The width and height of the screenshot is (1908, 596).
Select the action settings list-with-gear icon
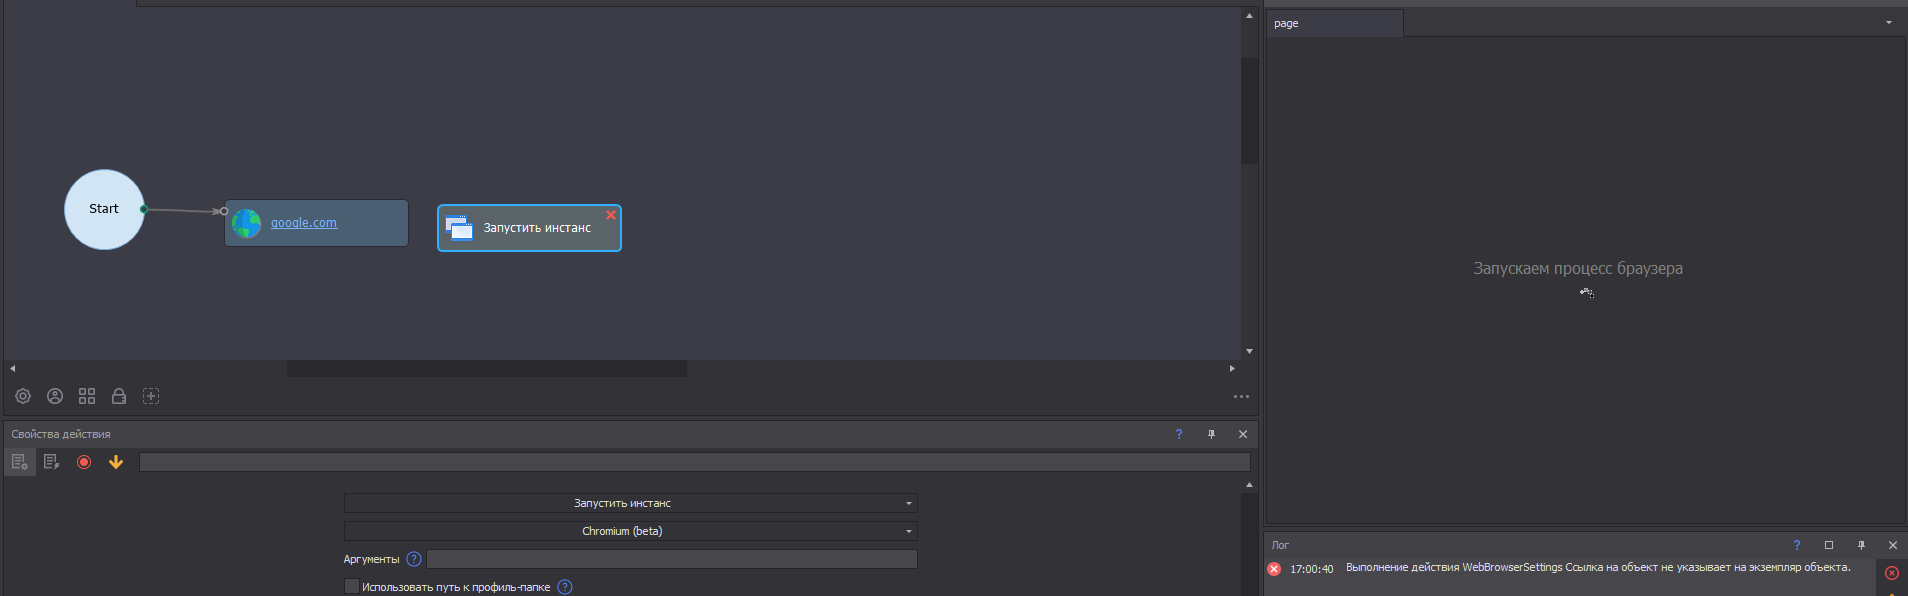(20, 462)
